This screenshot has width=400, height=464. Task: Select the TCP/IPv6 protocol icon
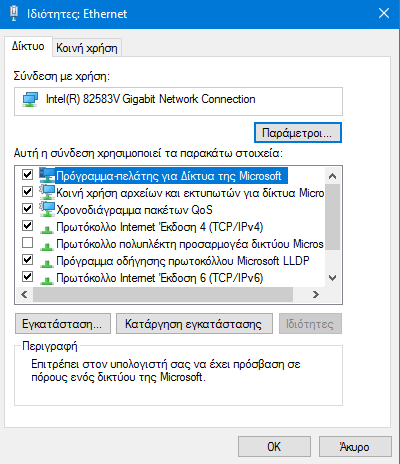47,280
